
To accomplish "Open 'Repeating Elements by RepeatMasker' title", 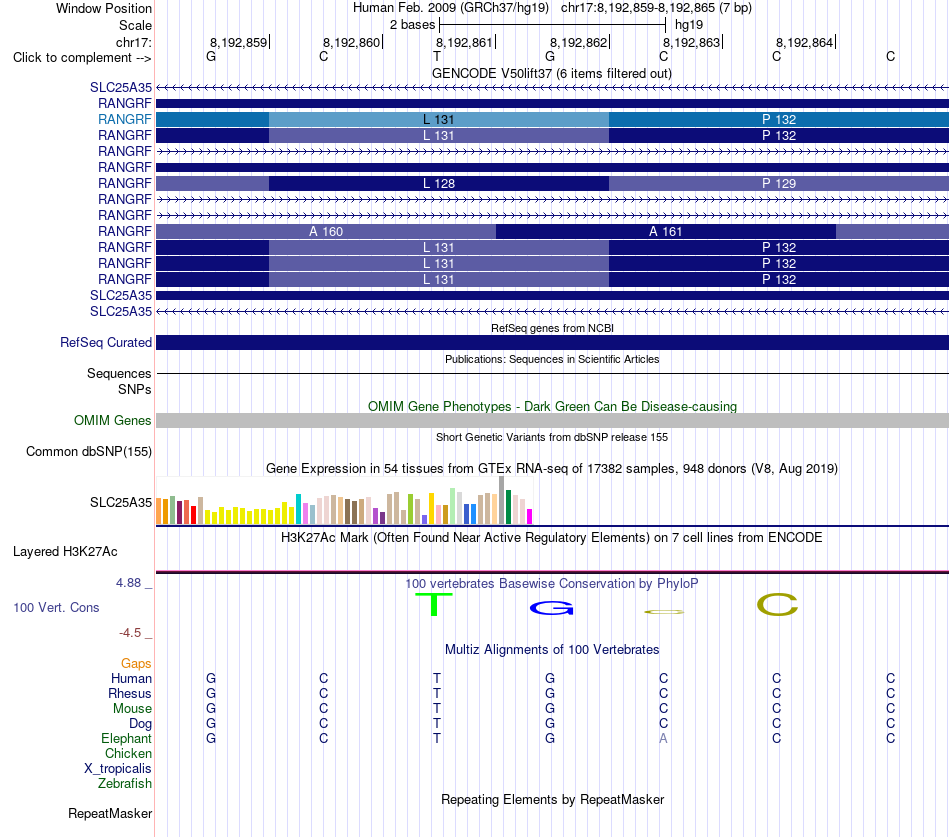I will pos(552,799).
